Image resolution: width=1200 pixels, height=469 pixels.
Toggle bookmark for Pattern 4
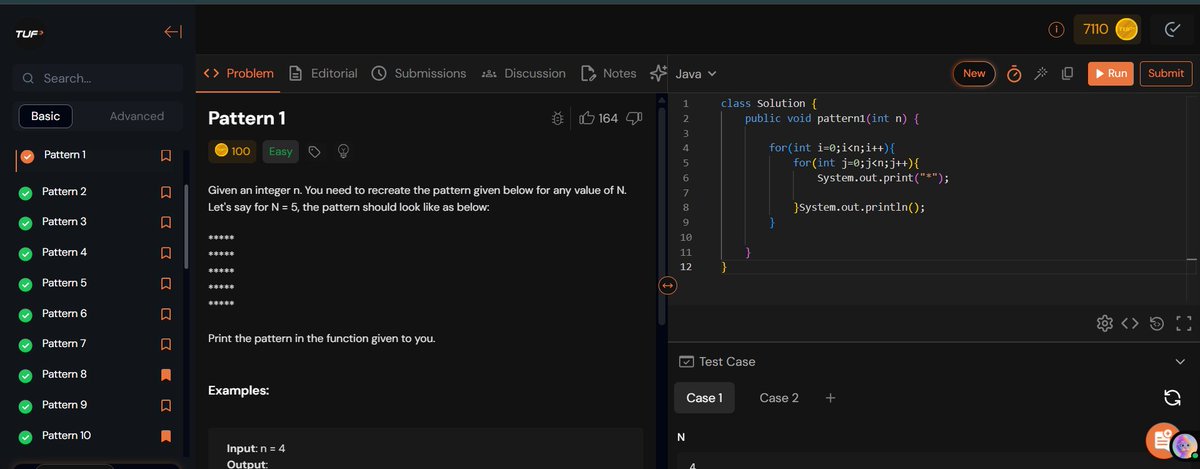(x=166, y=253)
